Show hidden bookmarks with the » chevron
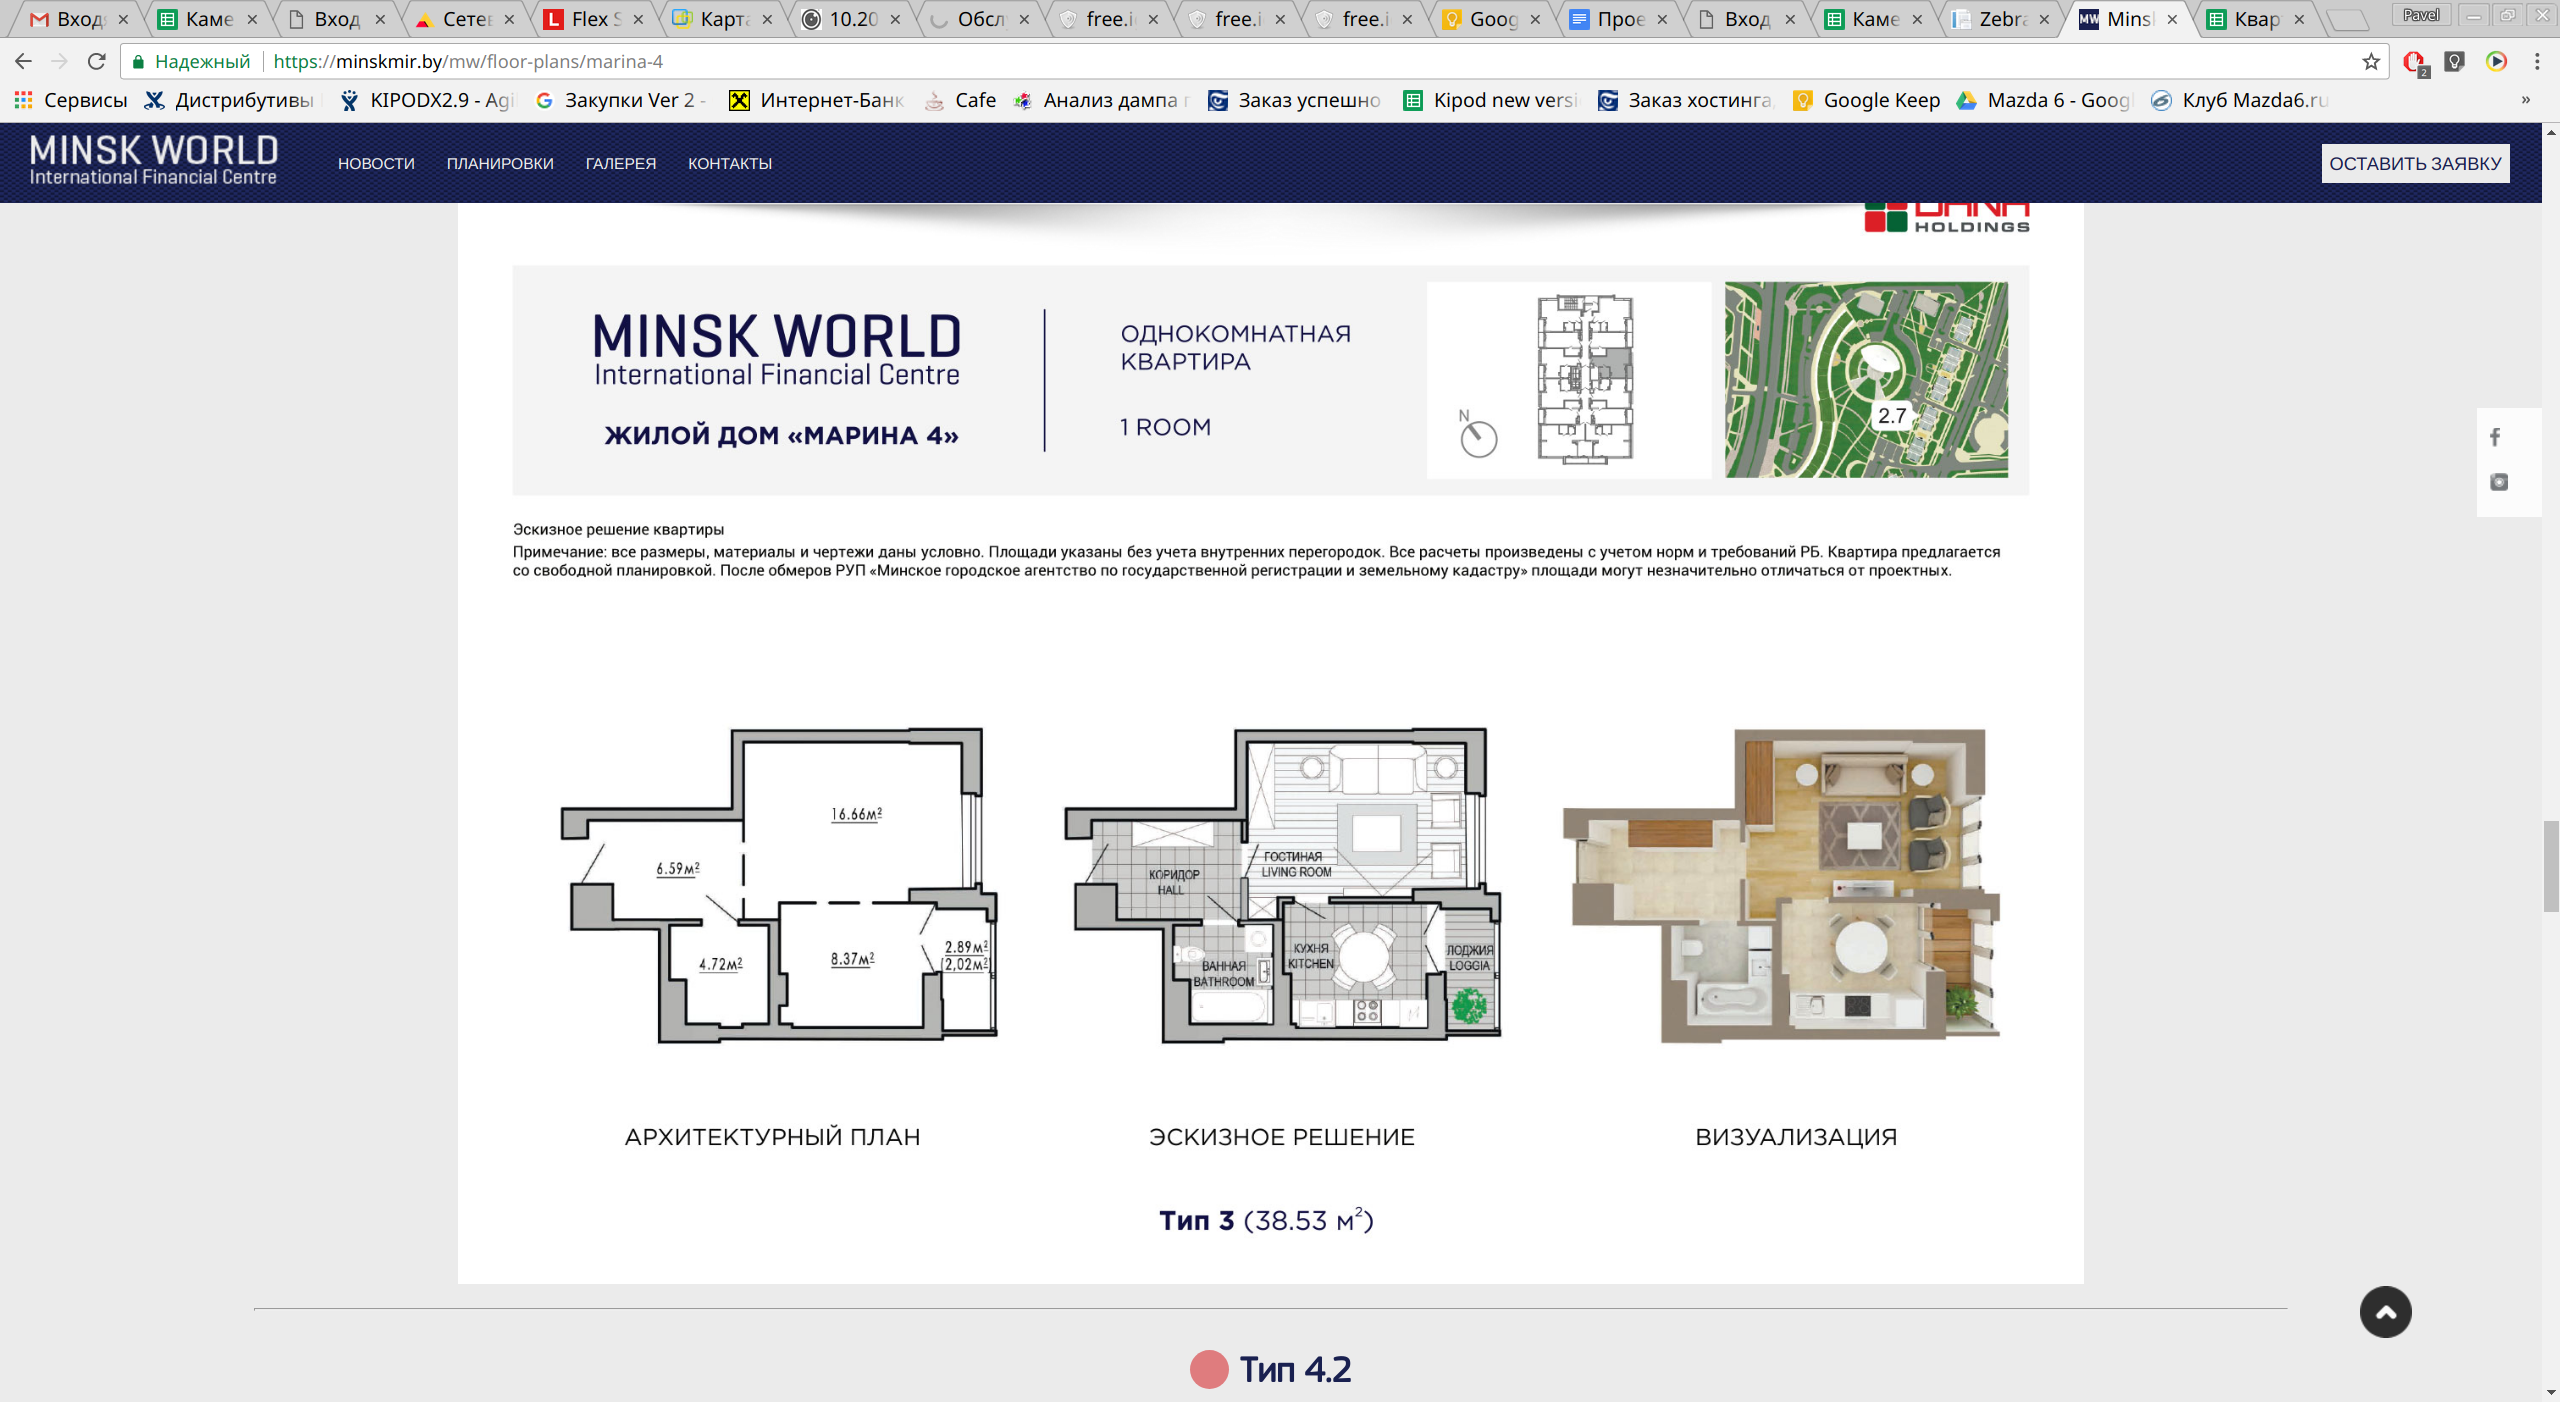Screen dimensions: 2560x1402 pyautogui.click(x=2526, y=100)
